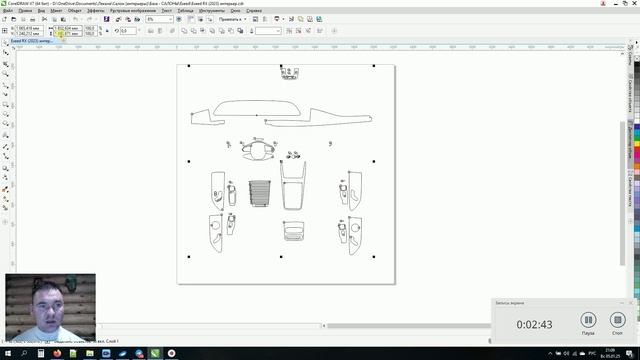Open the action center notification icon
This screenshot has height=360, width=640.
tap(630, 353)
